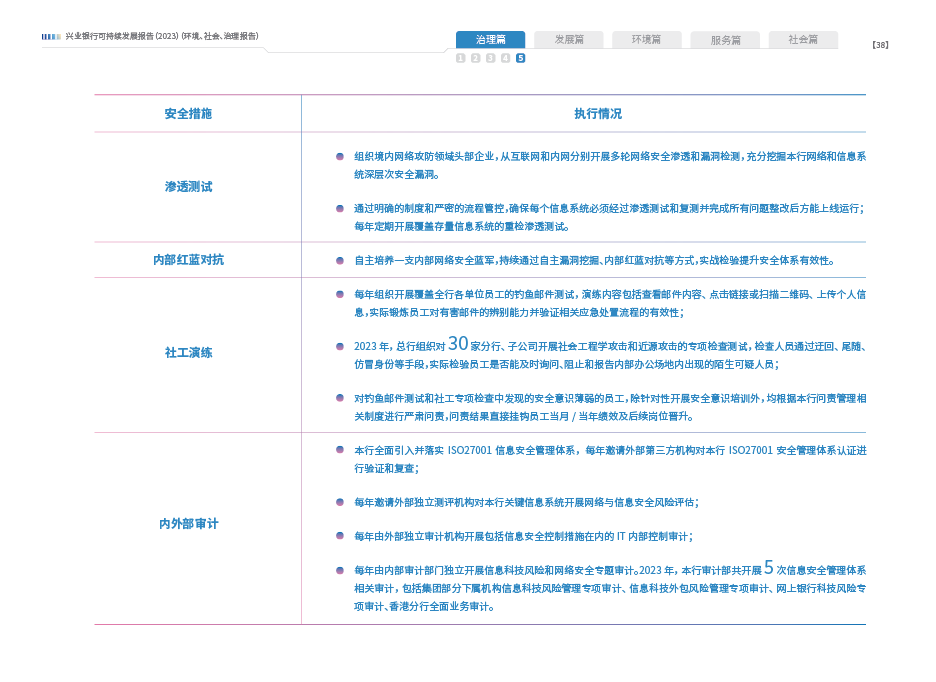The image size is (936, 682).
Task: Click the 社工演练 row label
Action: click(189, 353)
